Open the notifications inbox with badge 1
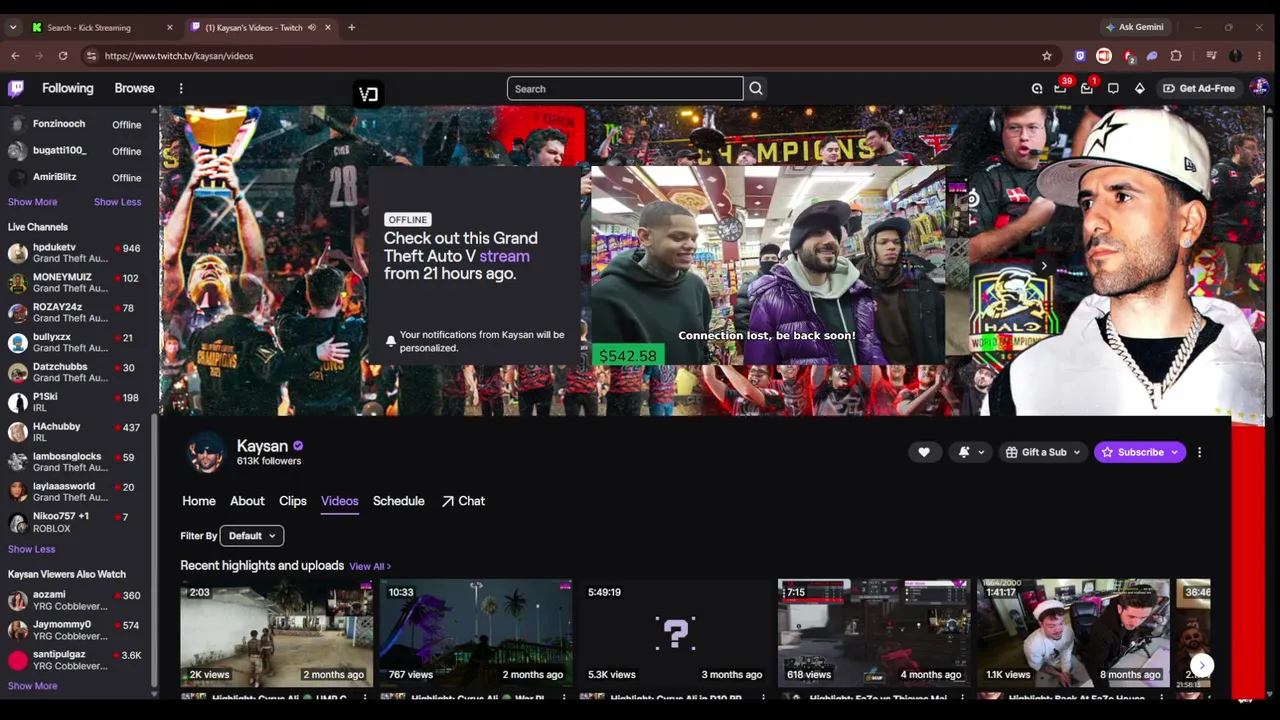This screenshot has width=1280, height=720. (1087, 88)
